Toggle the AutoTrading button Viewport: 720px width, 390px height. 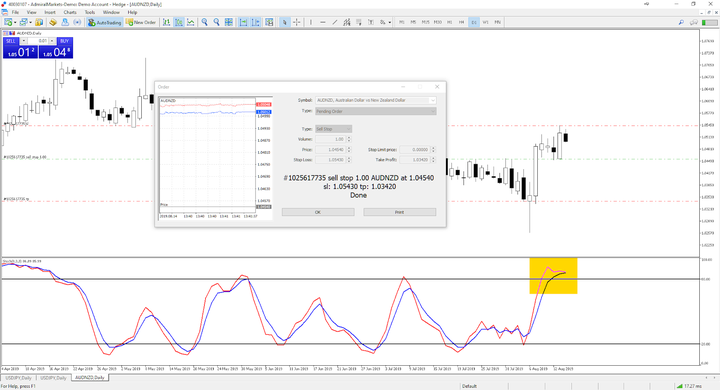tap(104, 22)
